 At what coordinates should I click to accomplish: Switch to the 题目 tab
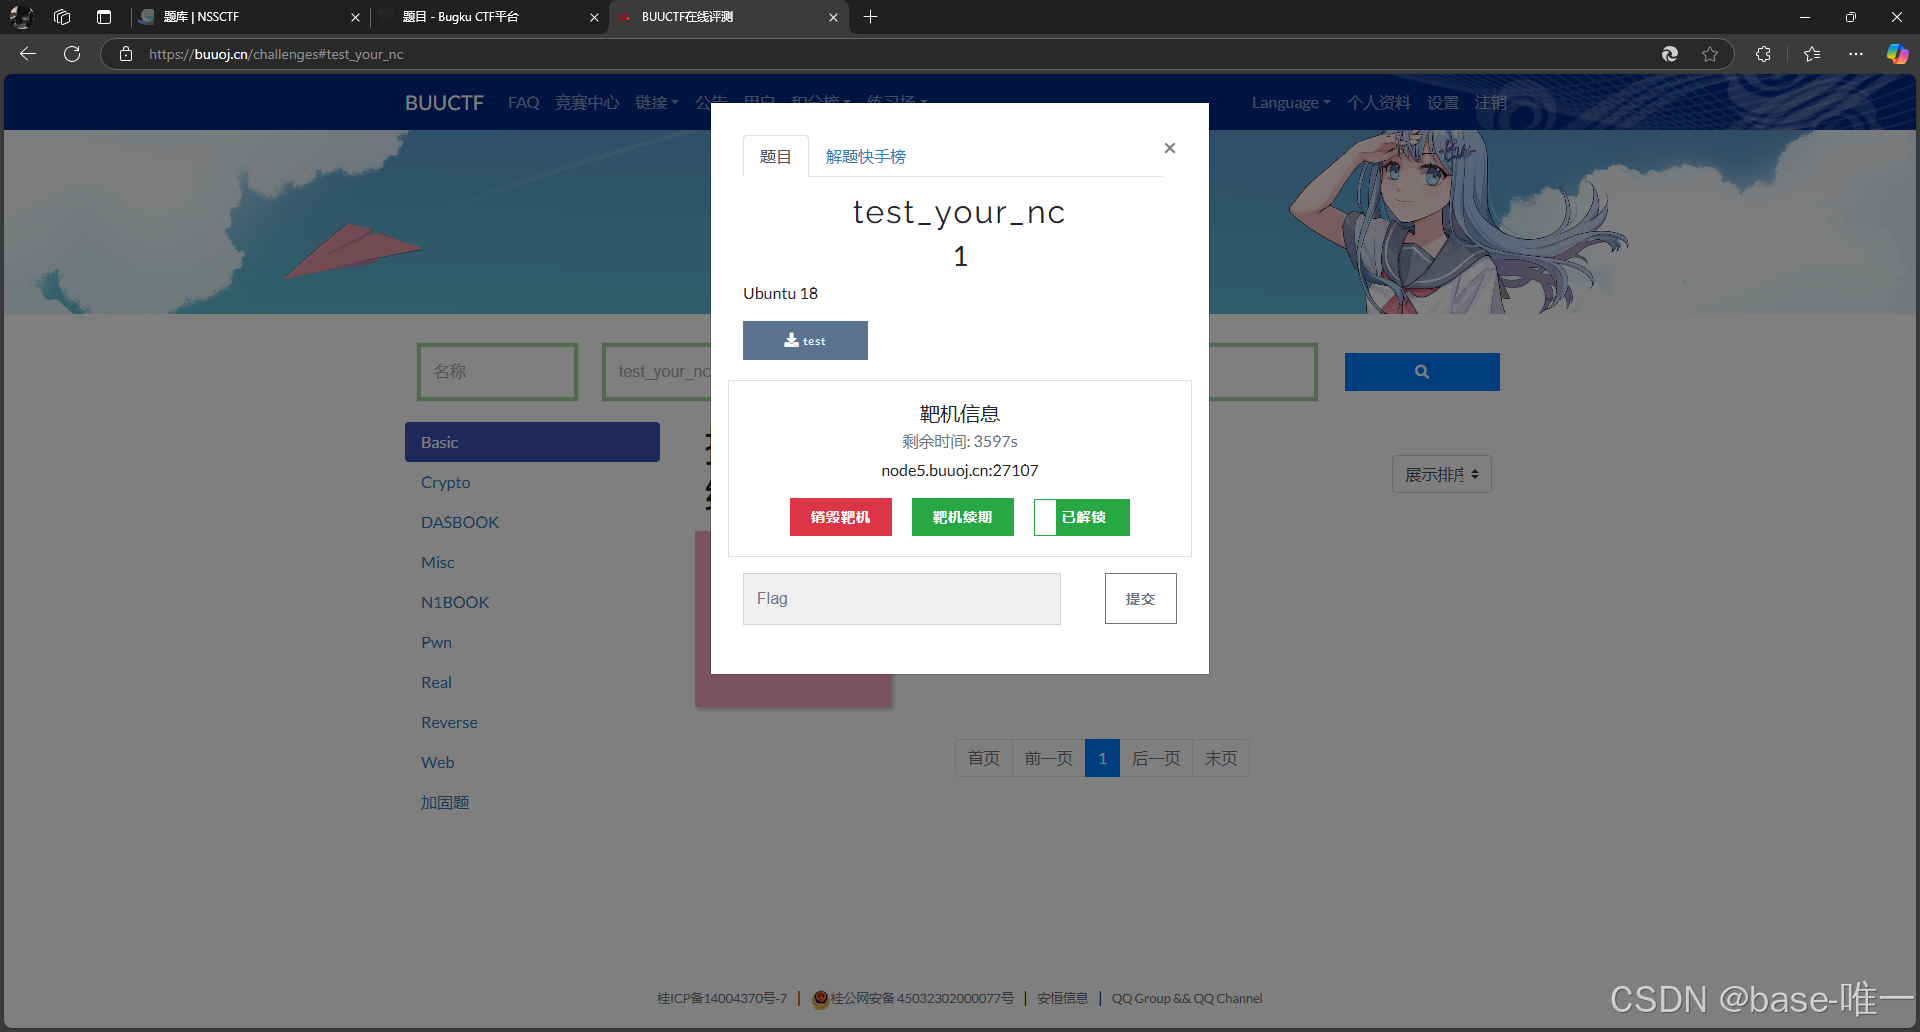774,156
